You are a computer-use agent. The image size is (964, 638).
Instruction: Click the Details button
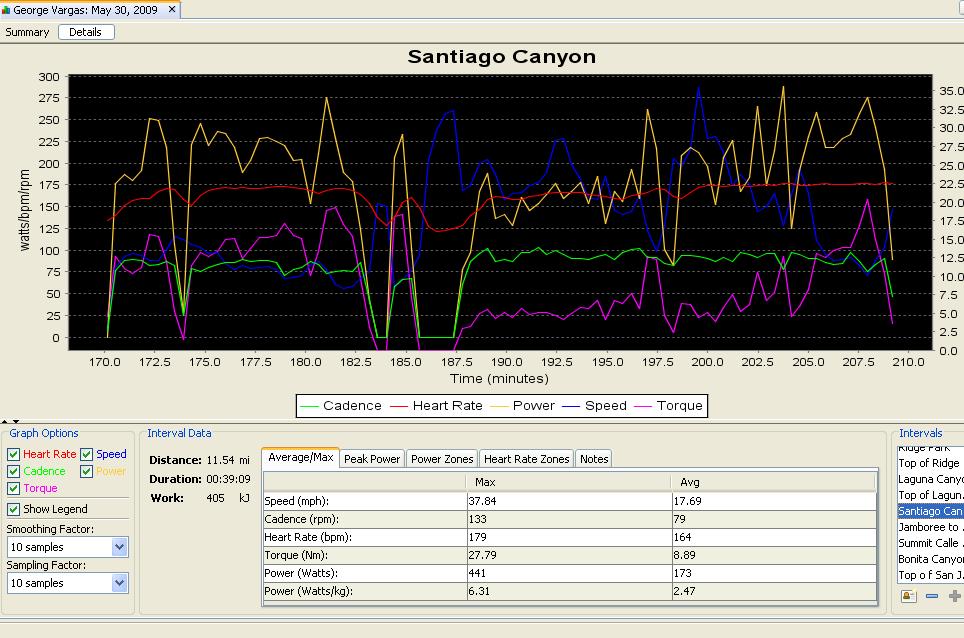(85, 32)
